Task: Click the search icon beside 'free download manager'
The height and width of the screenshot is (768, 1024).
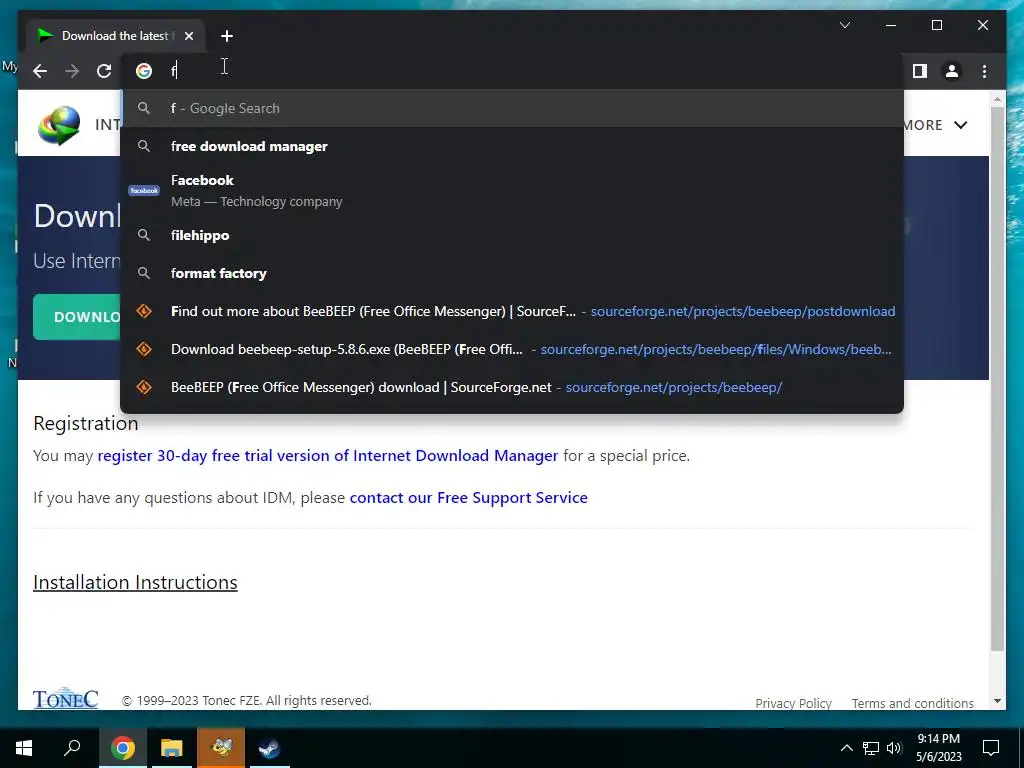Action: [x=144, y=146]
